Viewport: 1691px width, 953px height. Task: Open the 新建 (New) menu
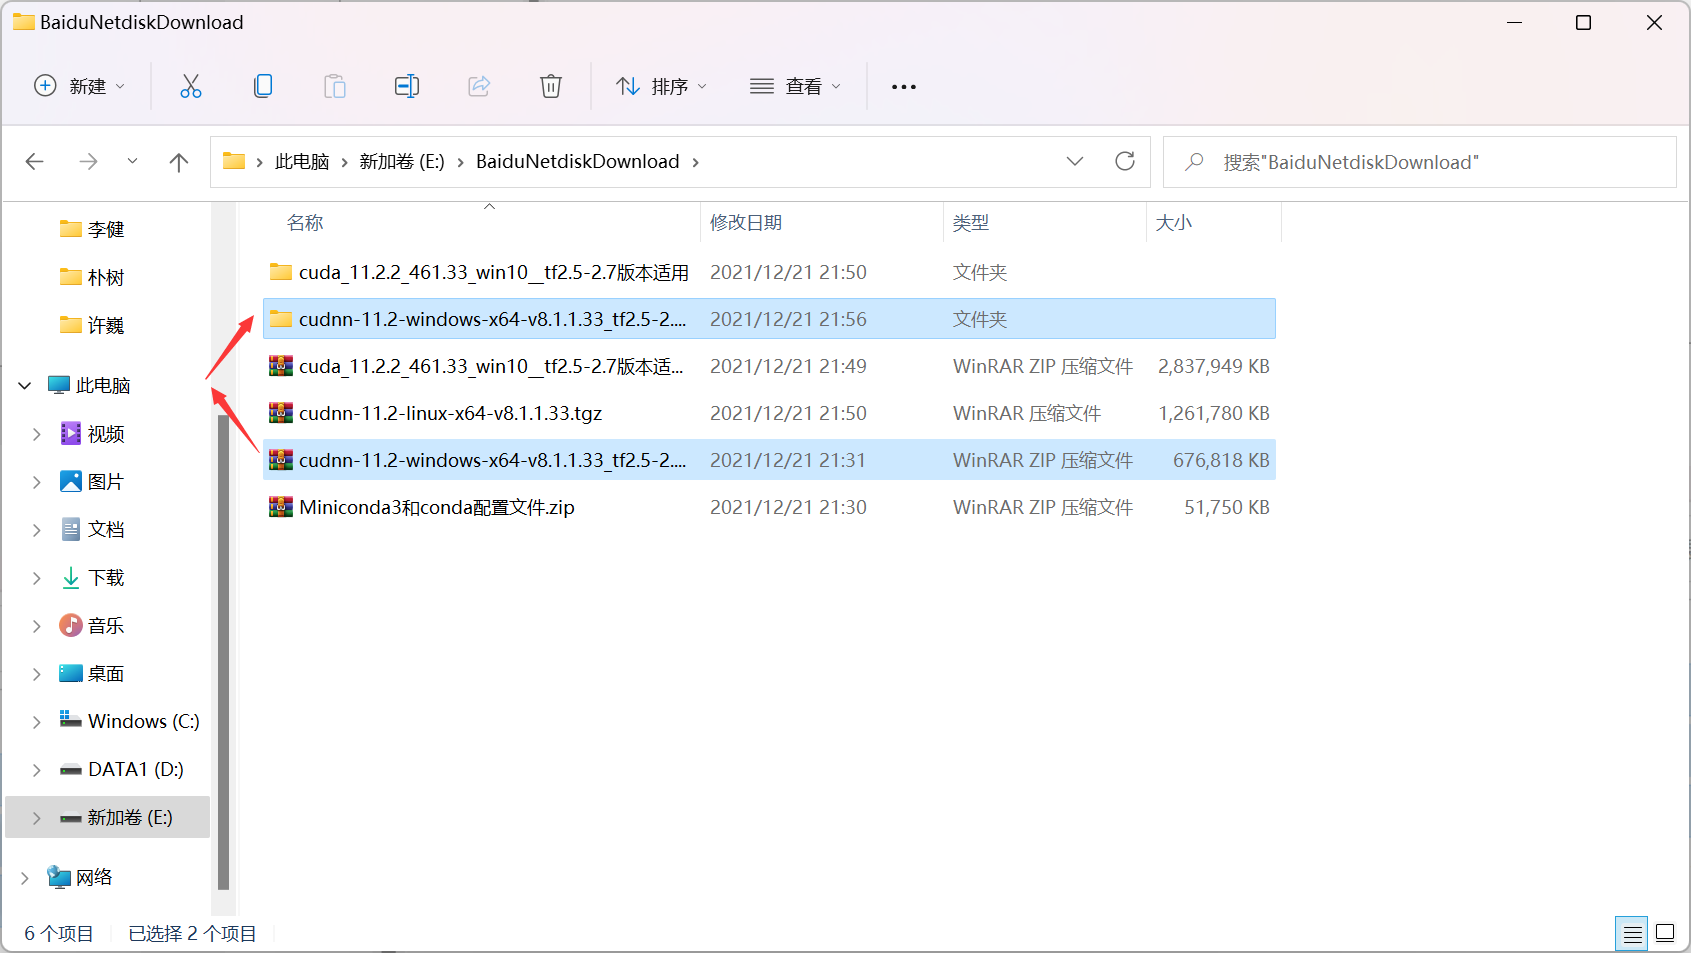[80, 86]
